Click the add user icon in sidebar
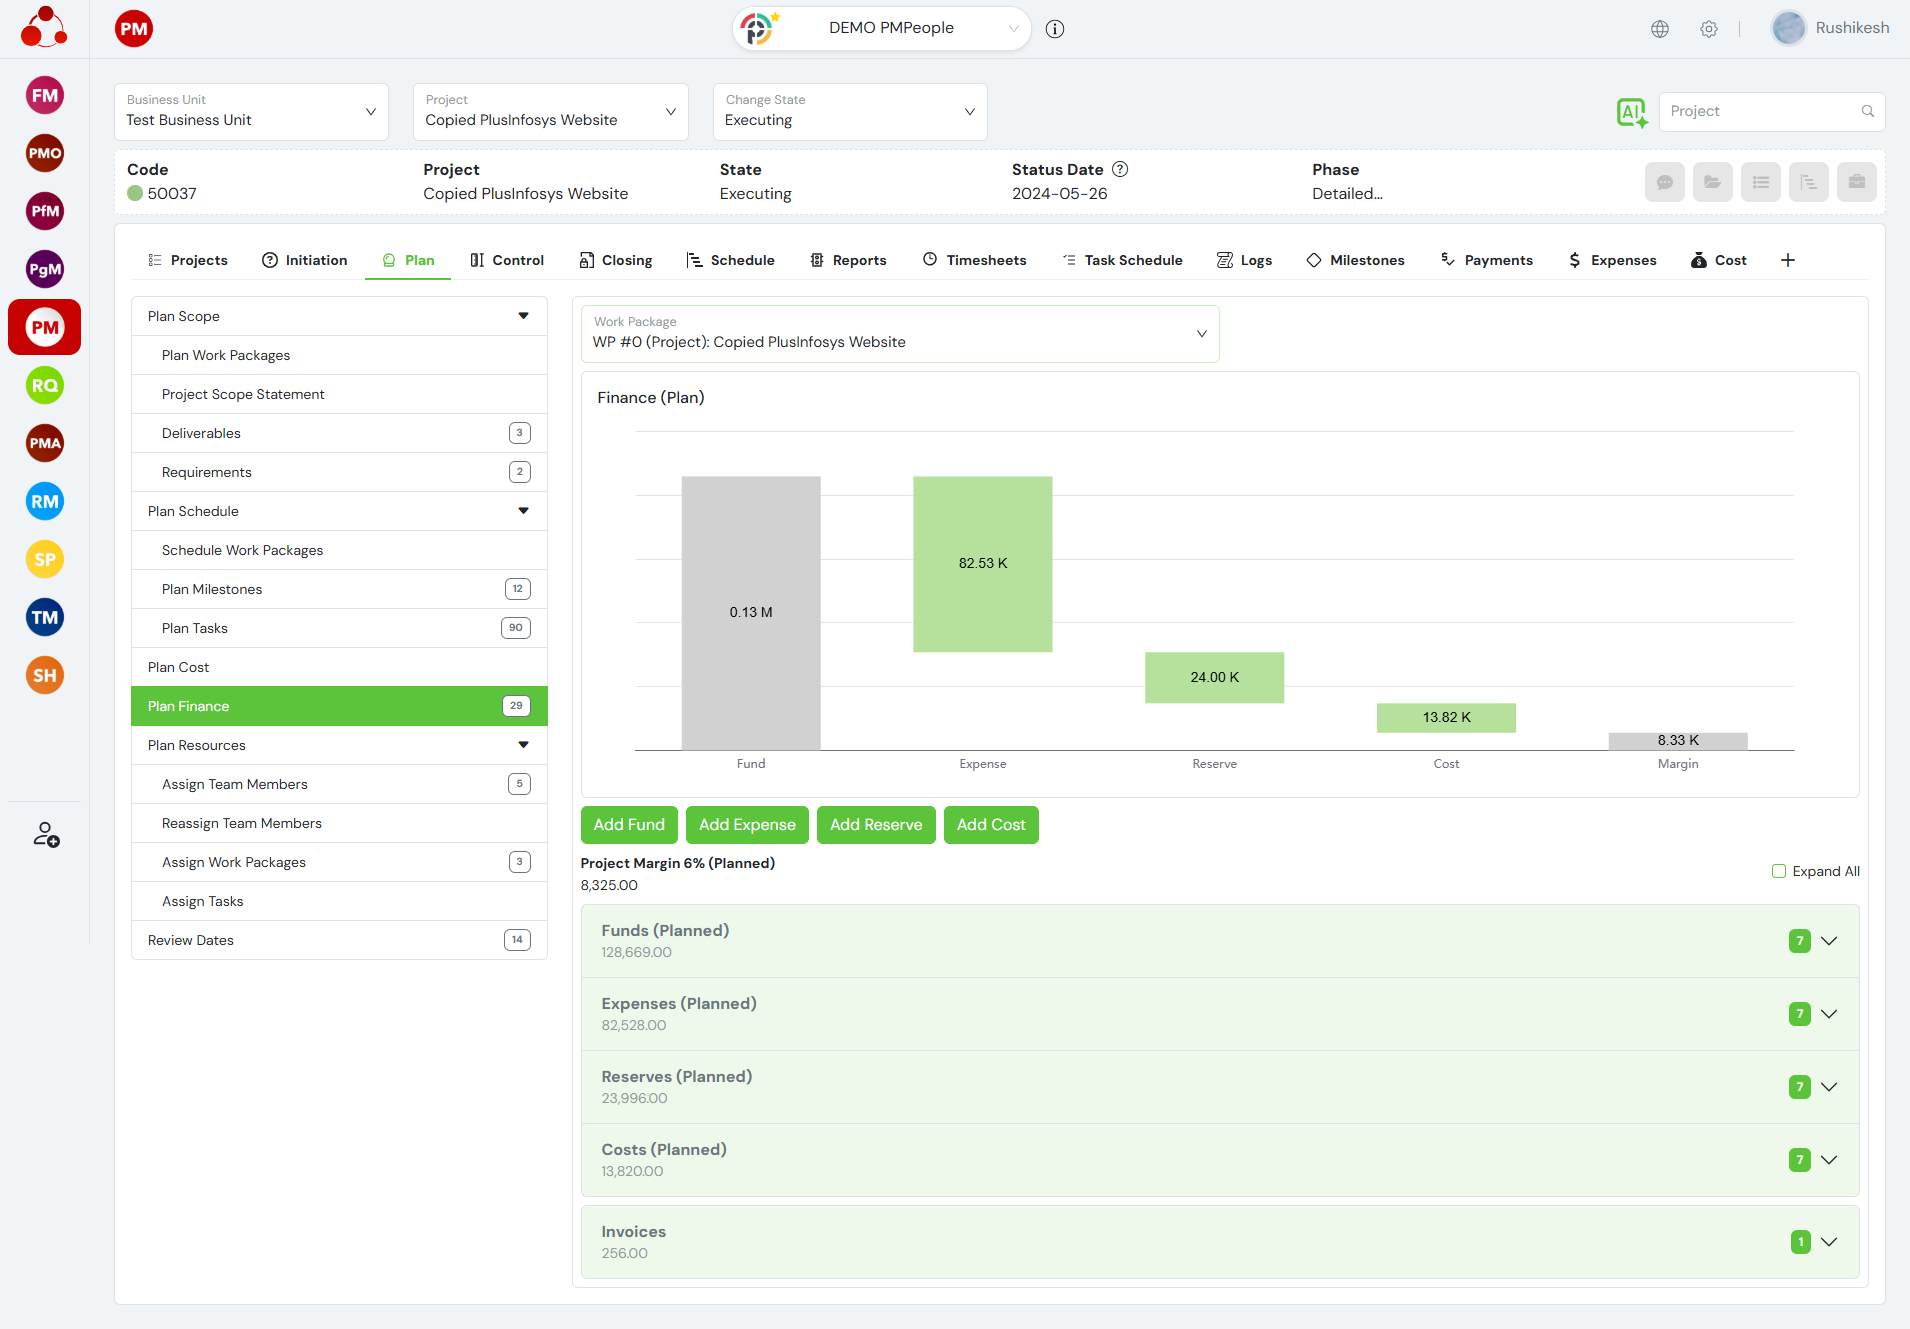1910x1329 pixels. click(x=46, y=835)
